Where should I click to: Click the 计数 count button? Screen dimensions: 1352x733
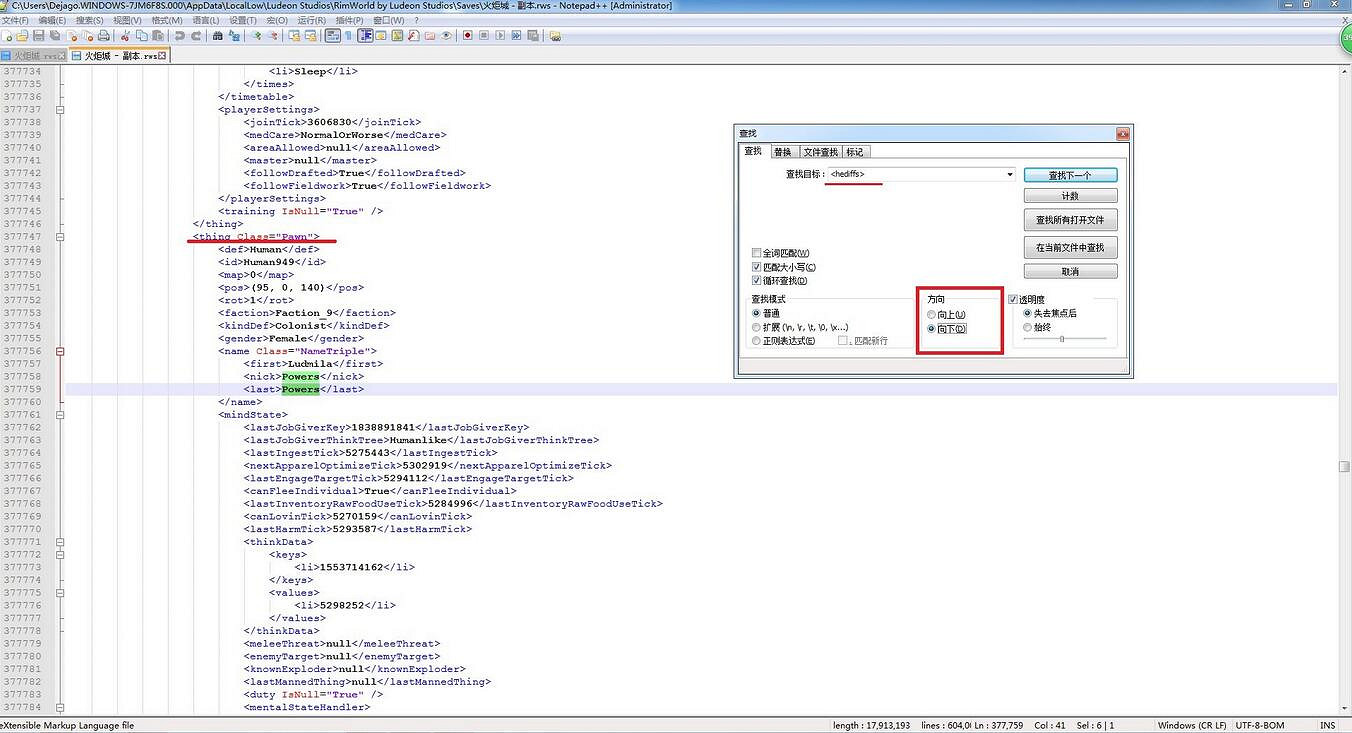[x=1070, y=196]
